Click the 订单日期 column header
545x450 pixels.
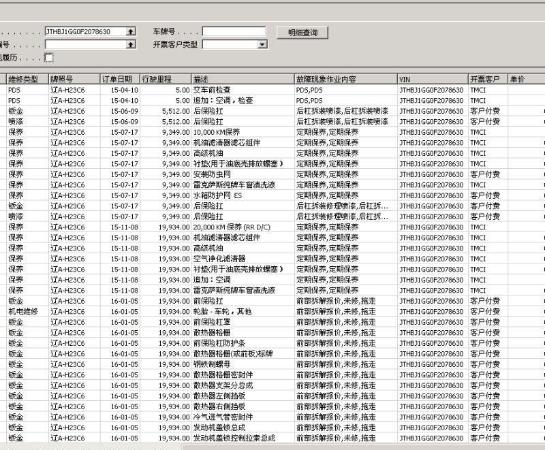tap(120, 79)
